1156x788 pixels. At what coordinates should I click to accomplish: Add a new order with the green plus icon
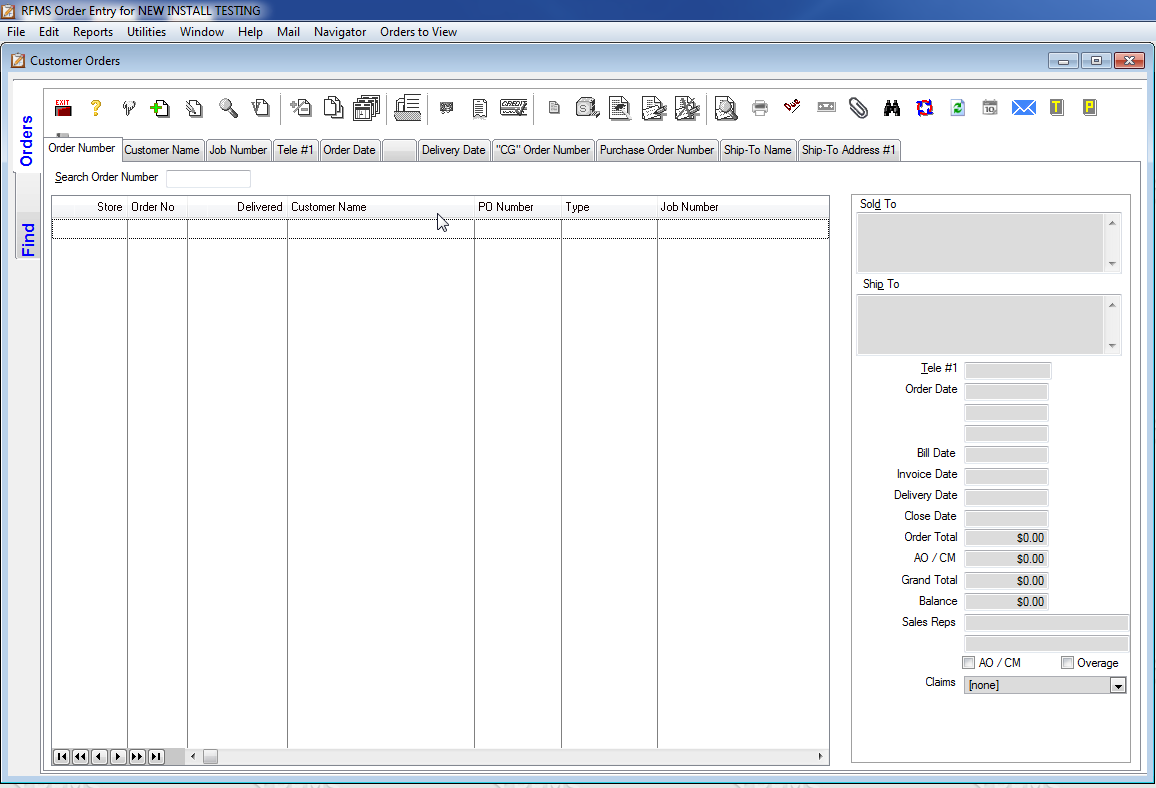(x=160, y=107)
